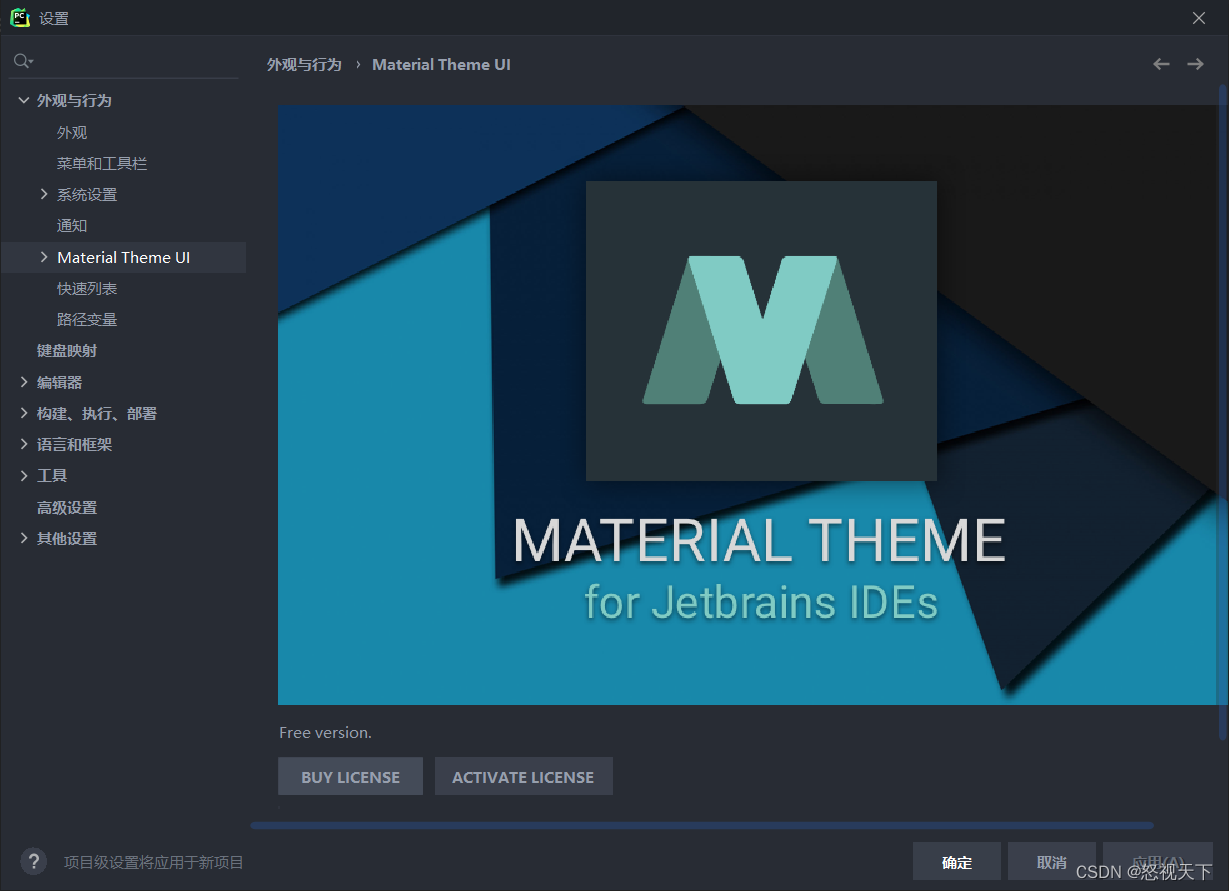Open 高级设置 page
The width and height of the screenshot is (1229, 891).
[x=67, y=507]
